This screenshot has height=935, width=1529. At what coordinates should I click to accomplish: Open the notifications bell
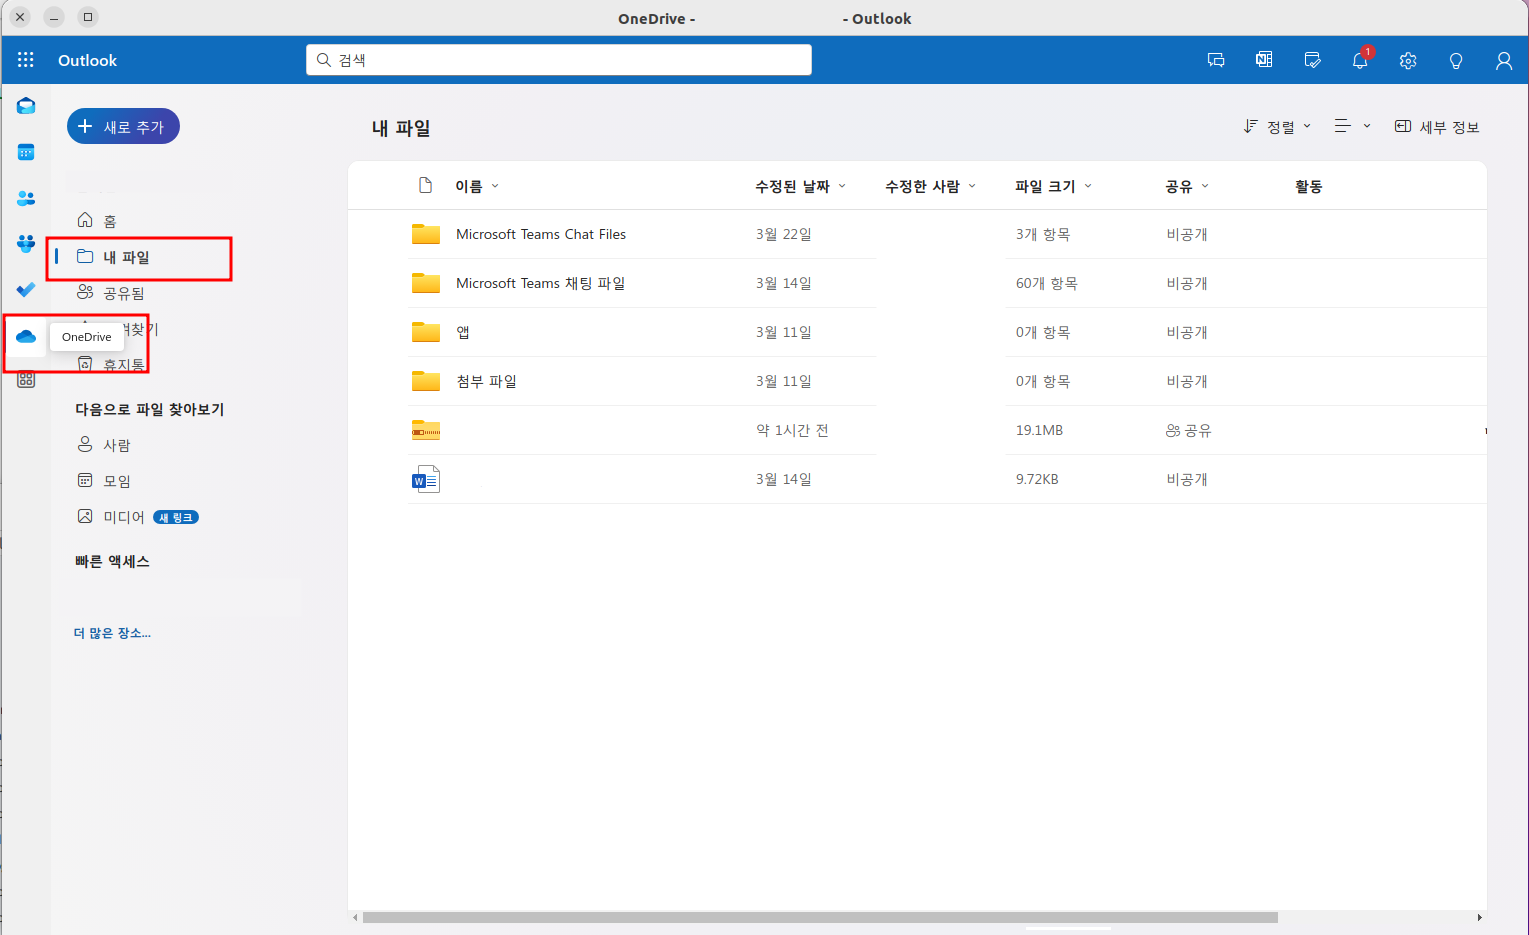pos(1360,60)
